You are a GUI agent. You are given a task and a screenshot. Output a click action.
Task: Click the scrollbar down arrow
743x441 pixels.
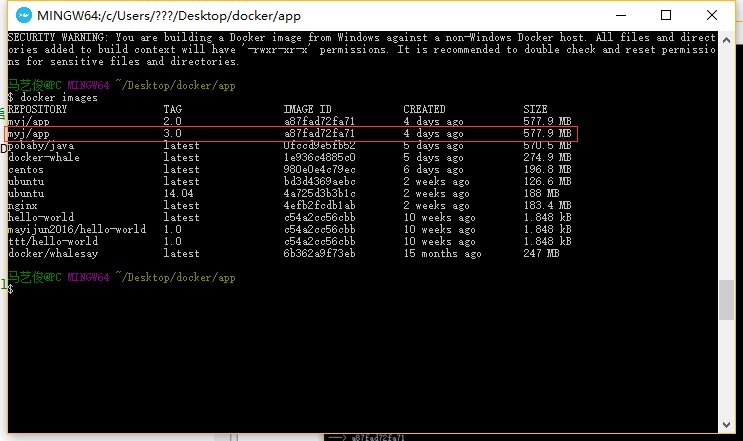pos(725,424)
